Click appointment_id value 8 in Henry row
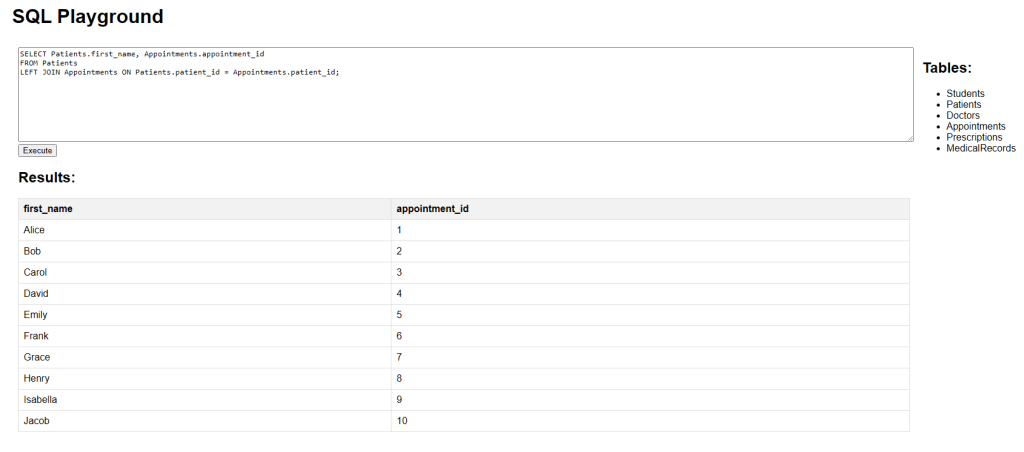This screenshot has height=452, width=1024. [x=650, y=378]
